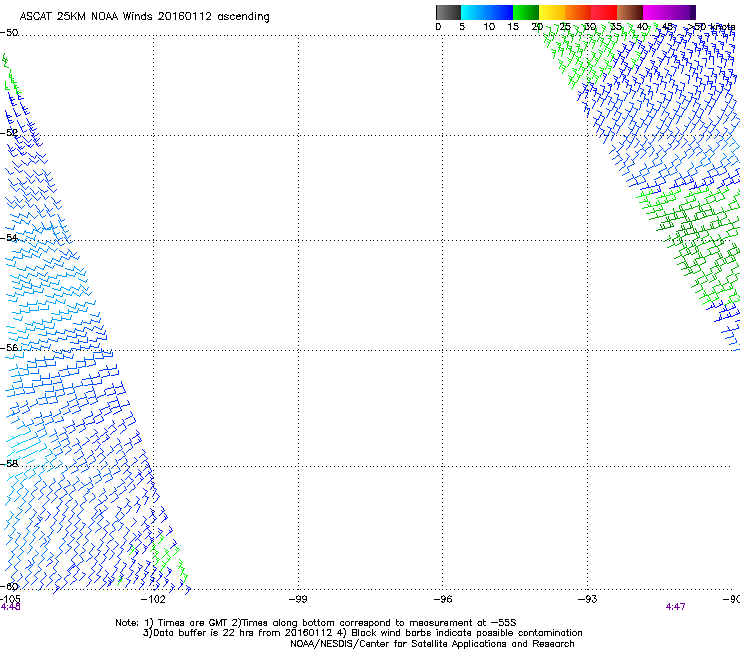
Task: Click the -56 latitude label
Action: [x=9, y=348]
